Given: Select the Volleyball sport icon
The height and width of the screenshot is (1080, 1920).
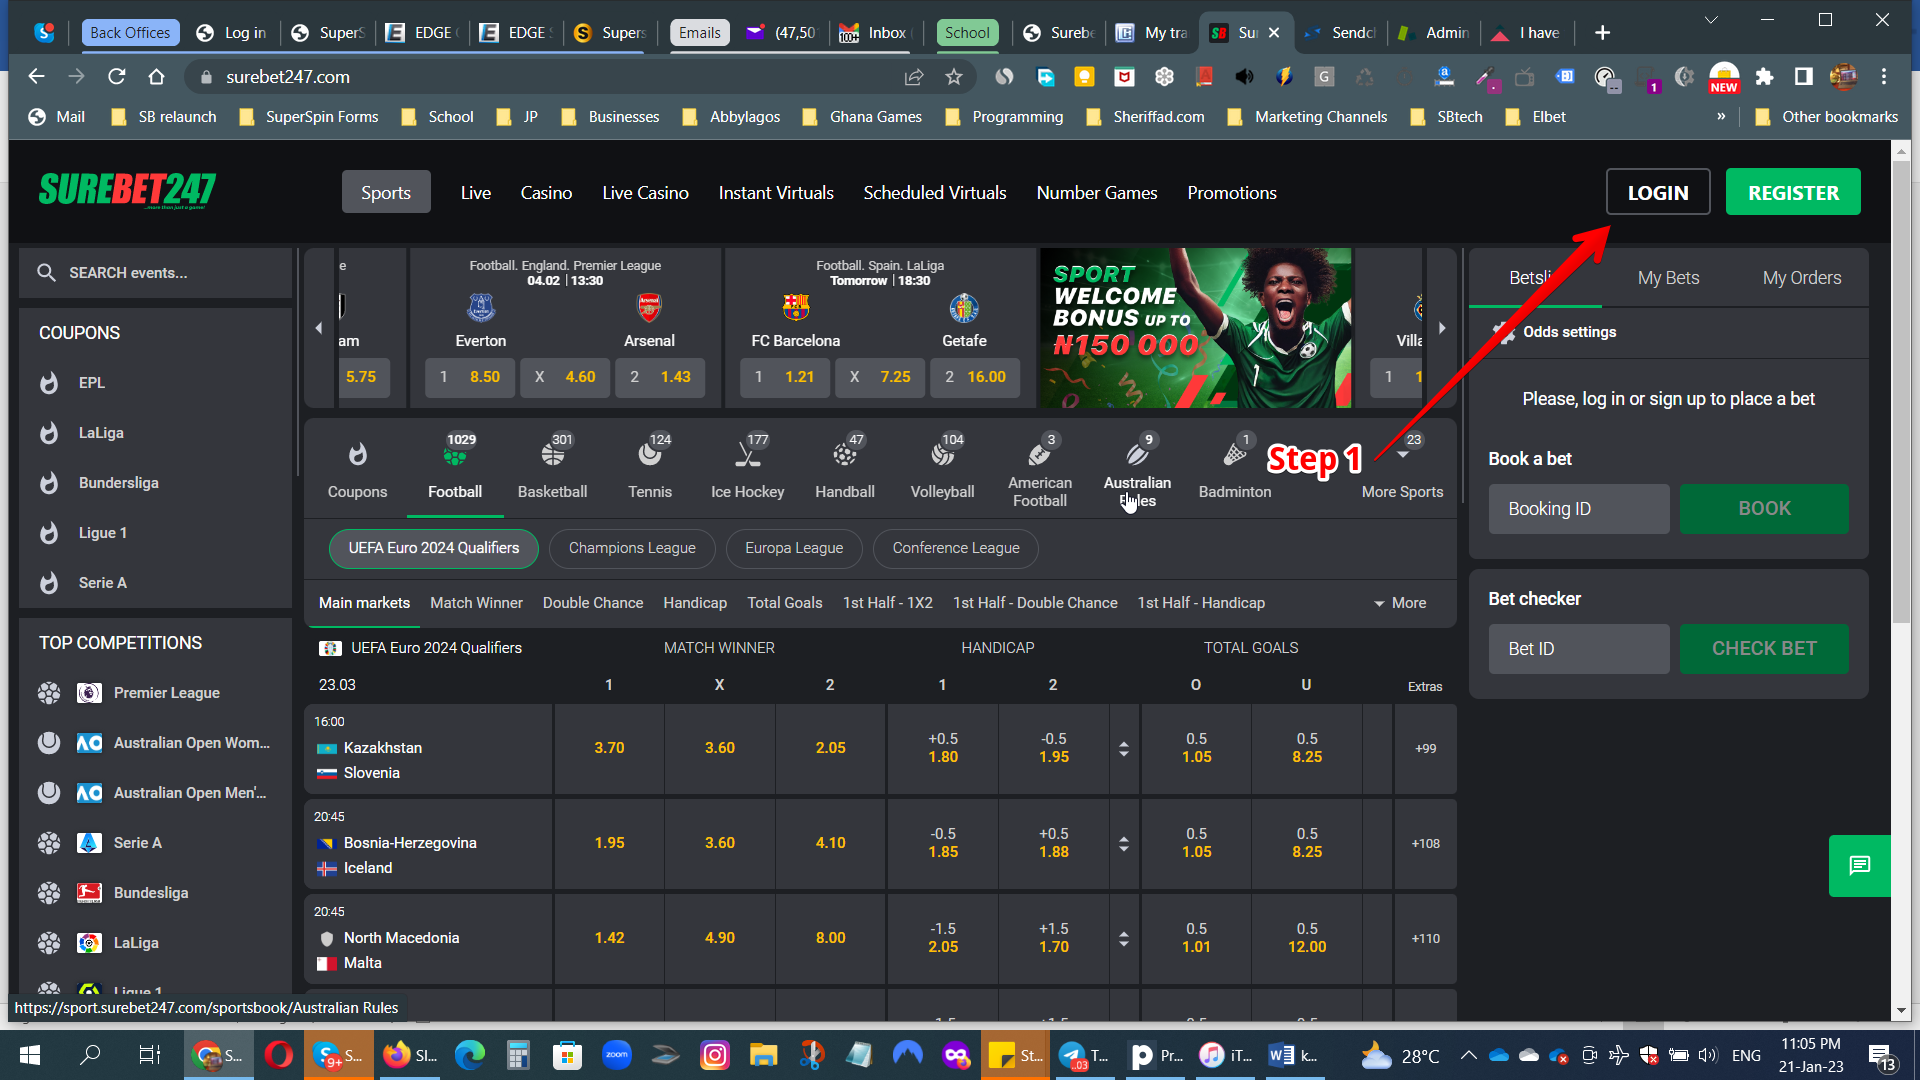Looking at the screenshot, I should (942, 456).
